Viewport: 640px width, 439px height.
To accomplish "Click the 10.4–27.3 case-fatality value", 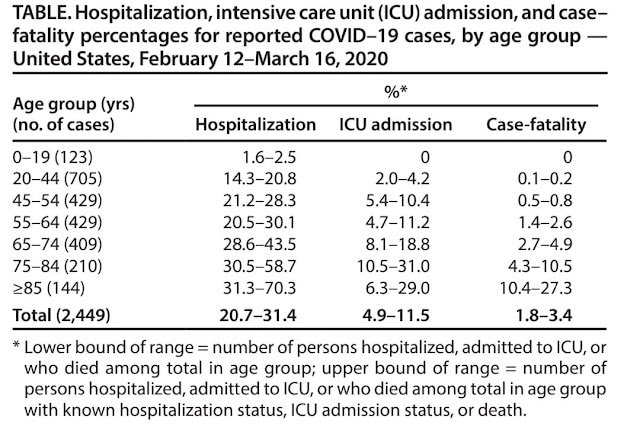I will coord(536,288).
